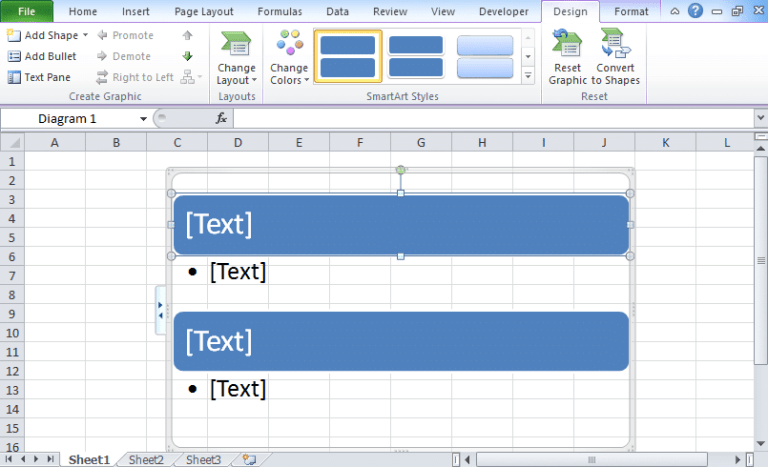Switch to Sheet2 tab
This screenshot has height=467, width=768.
(x=146, y=460)
